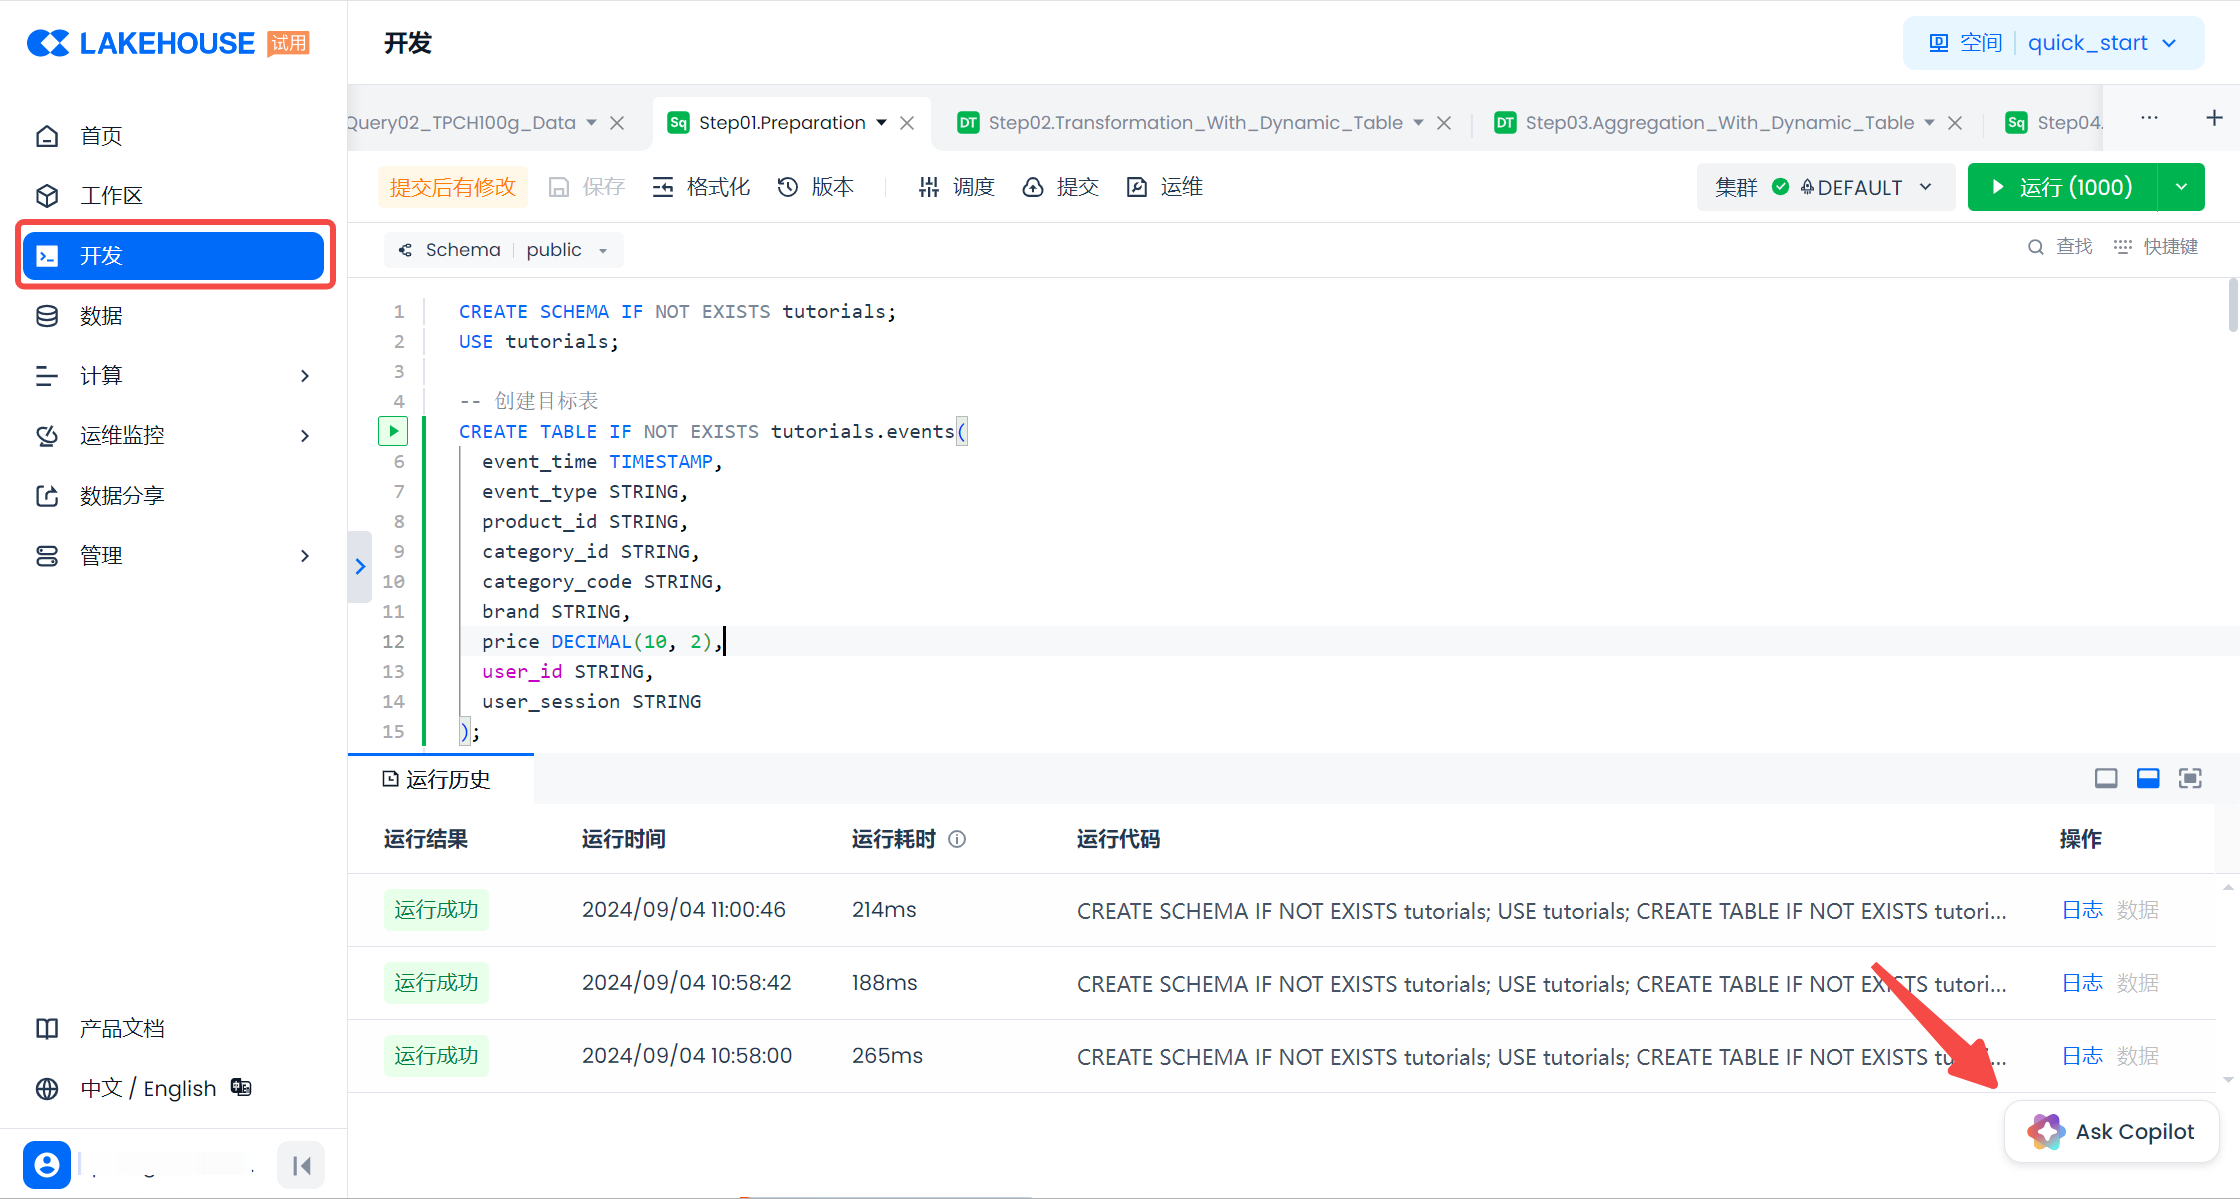Open the Operations (运维) toolbar item
This screenshot has height=1199, width=2240.
pyautogui.click(x=1164, y=187)
